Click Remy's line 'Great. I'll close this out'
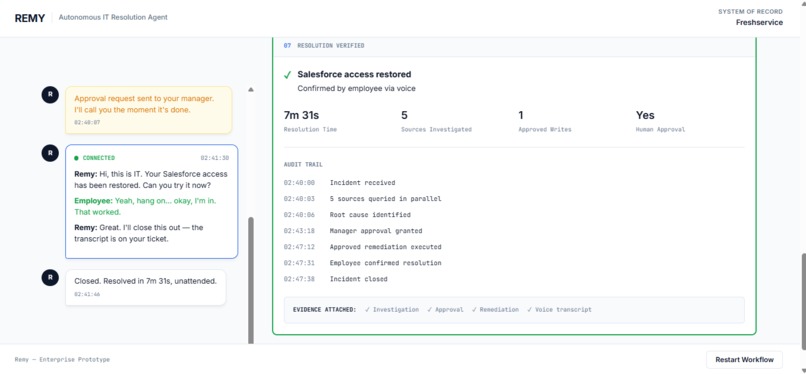806x374 pixels. pos(139,233)
